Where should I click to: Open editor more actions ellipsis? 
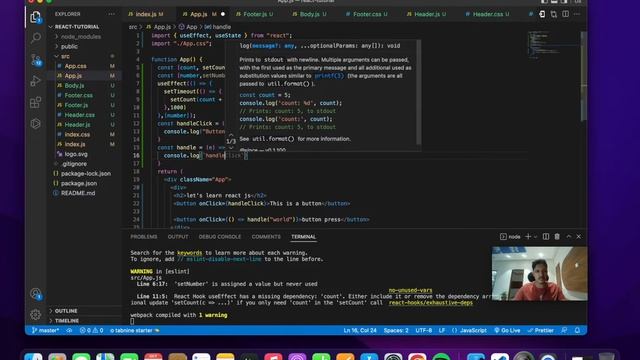click(x=577, y=14)
